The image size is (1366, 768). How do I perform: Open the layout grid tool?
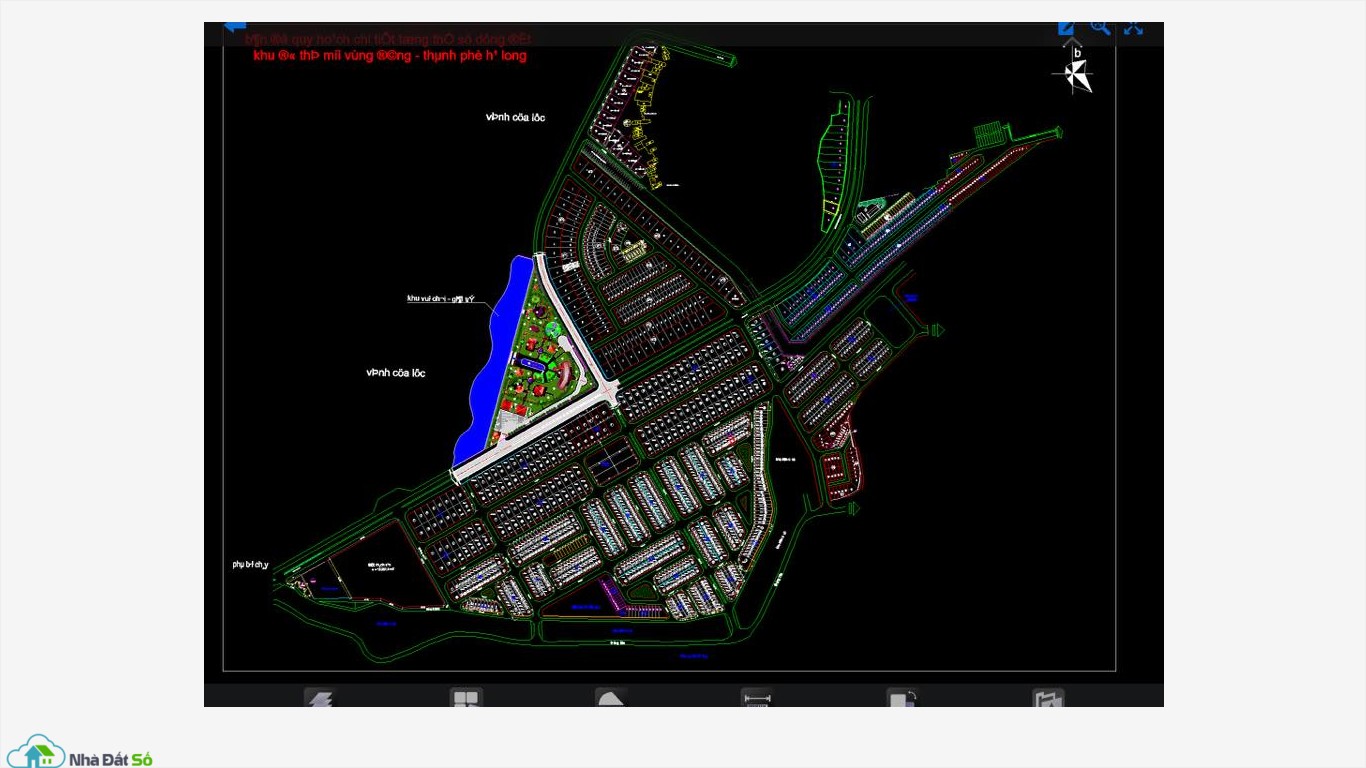pyautogui.click(x=466, y=698)
